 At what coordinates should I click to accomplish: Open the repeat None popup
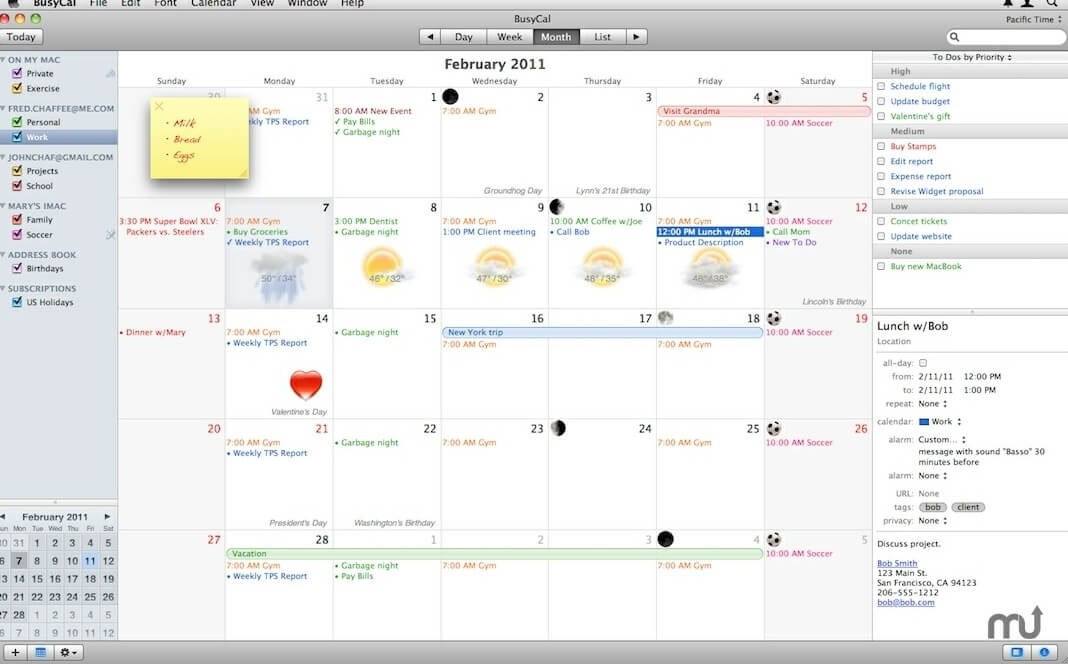[932, 404]
